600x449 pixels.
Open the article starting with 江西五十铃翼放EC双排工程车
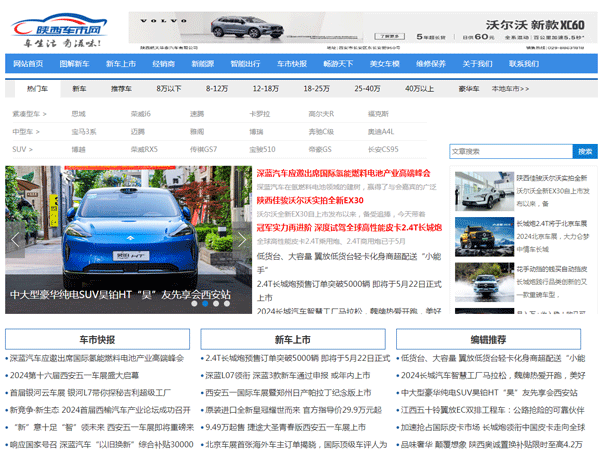[492, 410]
